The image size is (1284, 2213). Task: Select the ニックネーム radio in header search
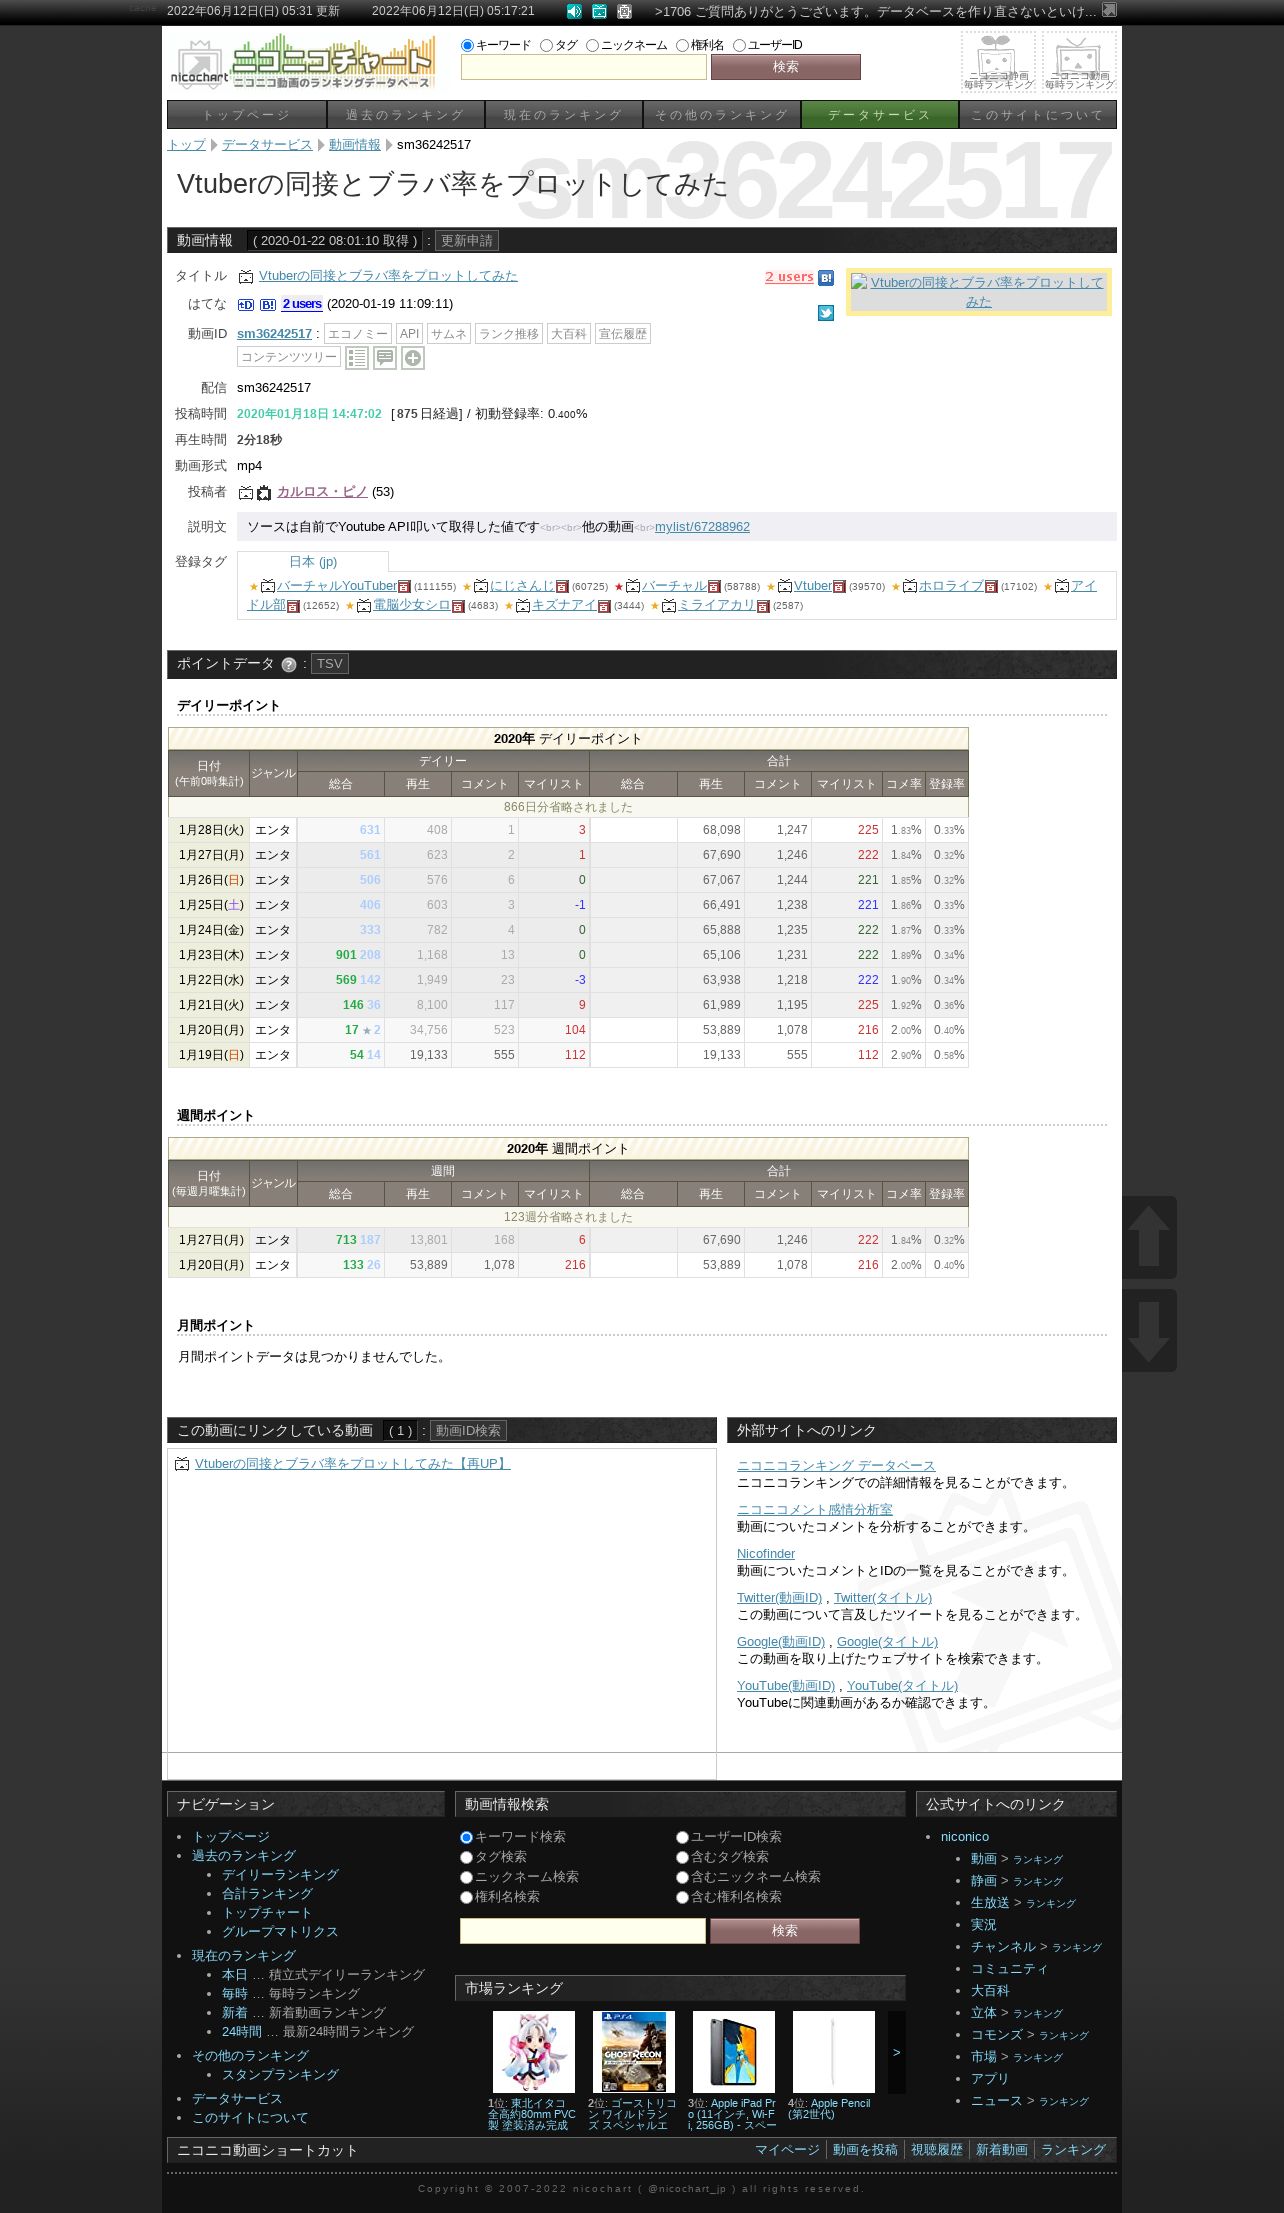pyautogui.click(x=592, y=45)
